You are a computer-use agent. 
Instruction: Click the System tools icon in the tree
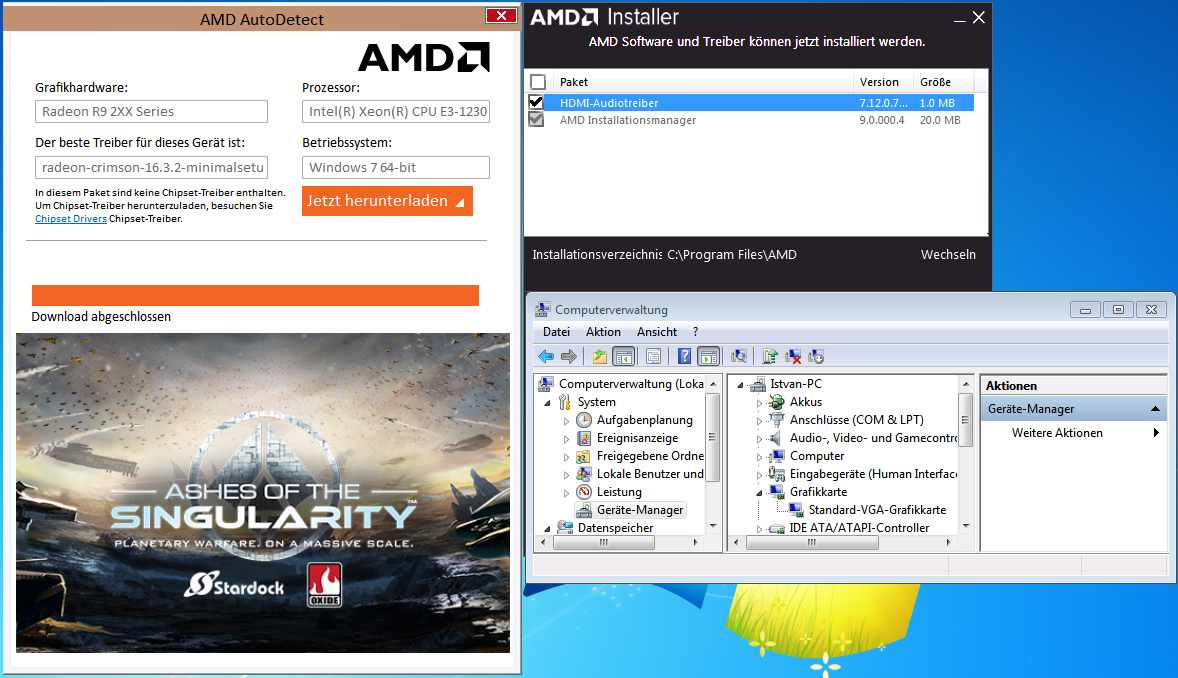tap(564, 402)
